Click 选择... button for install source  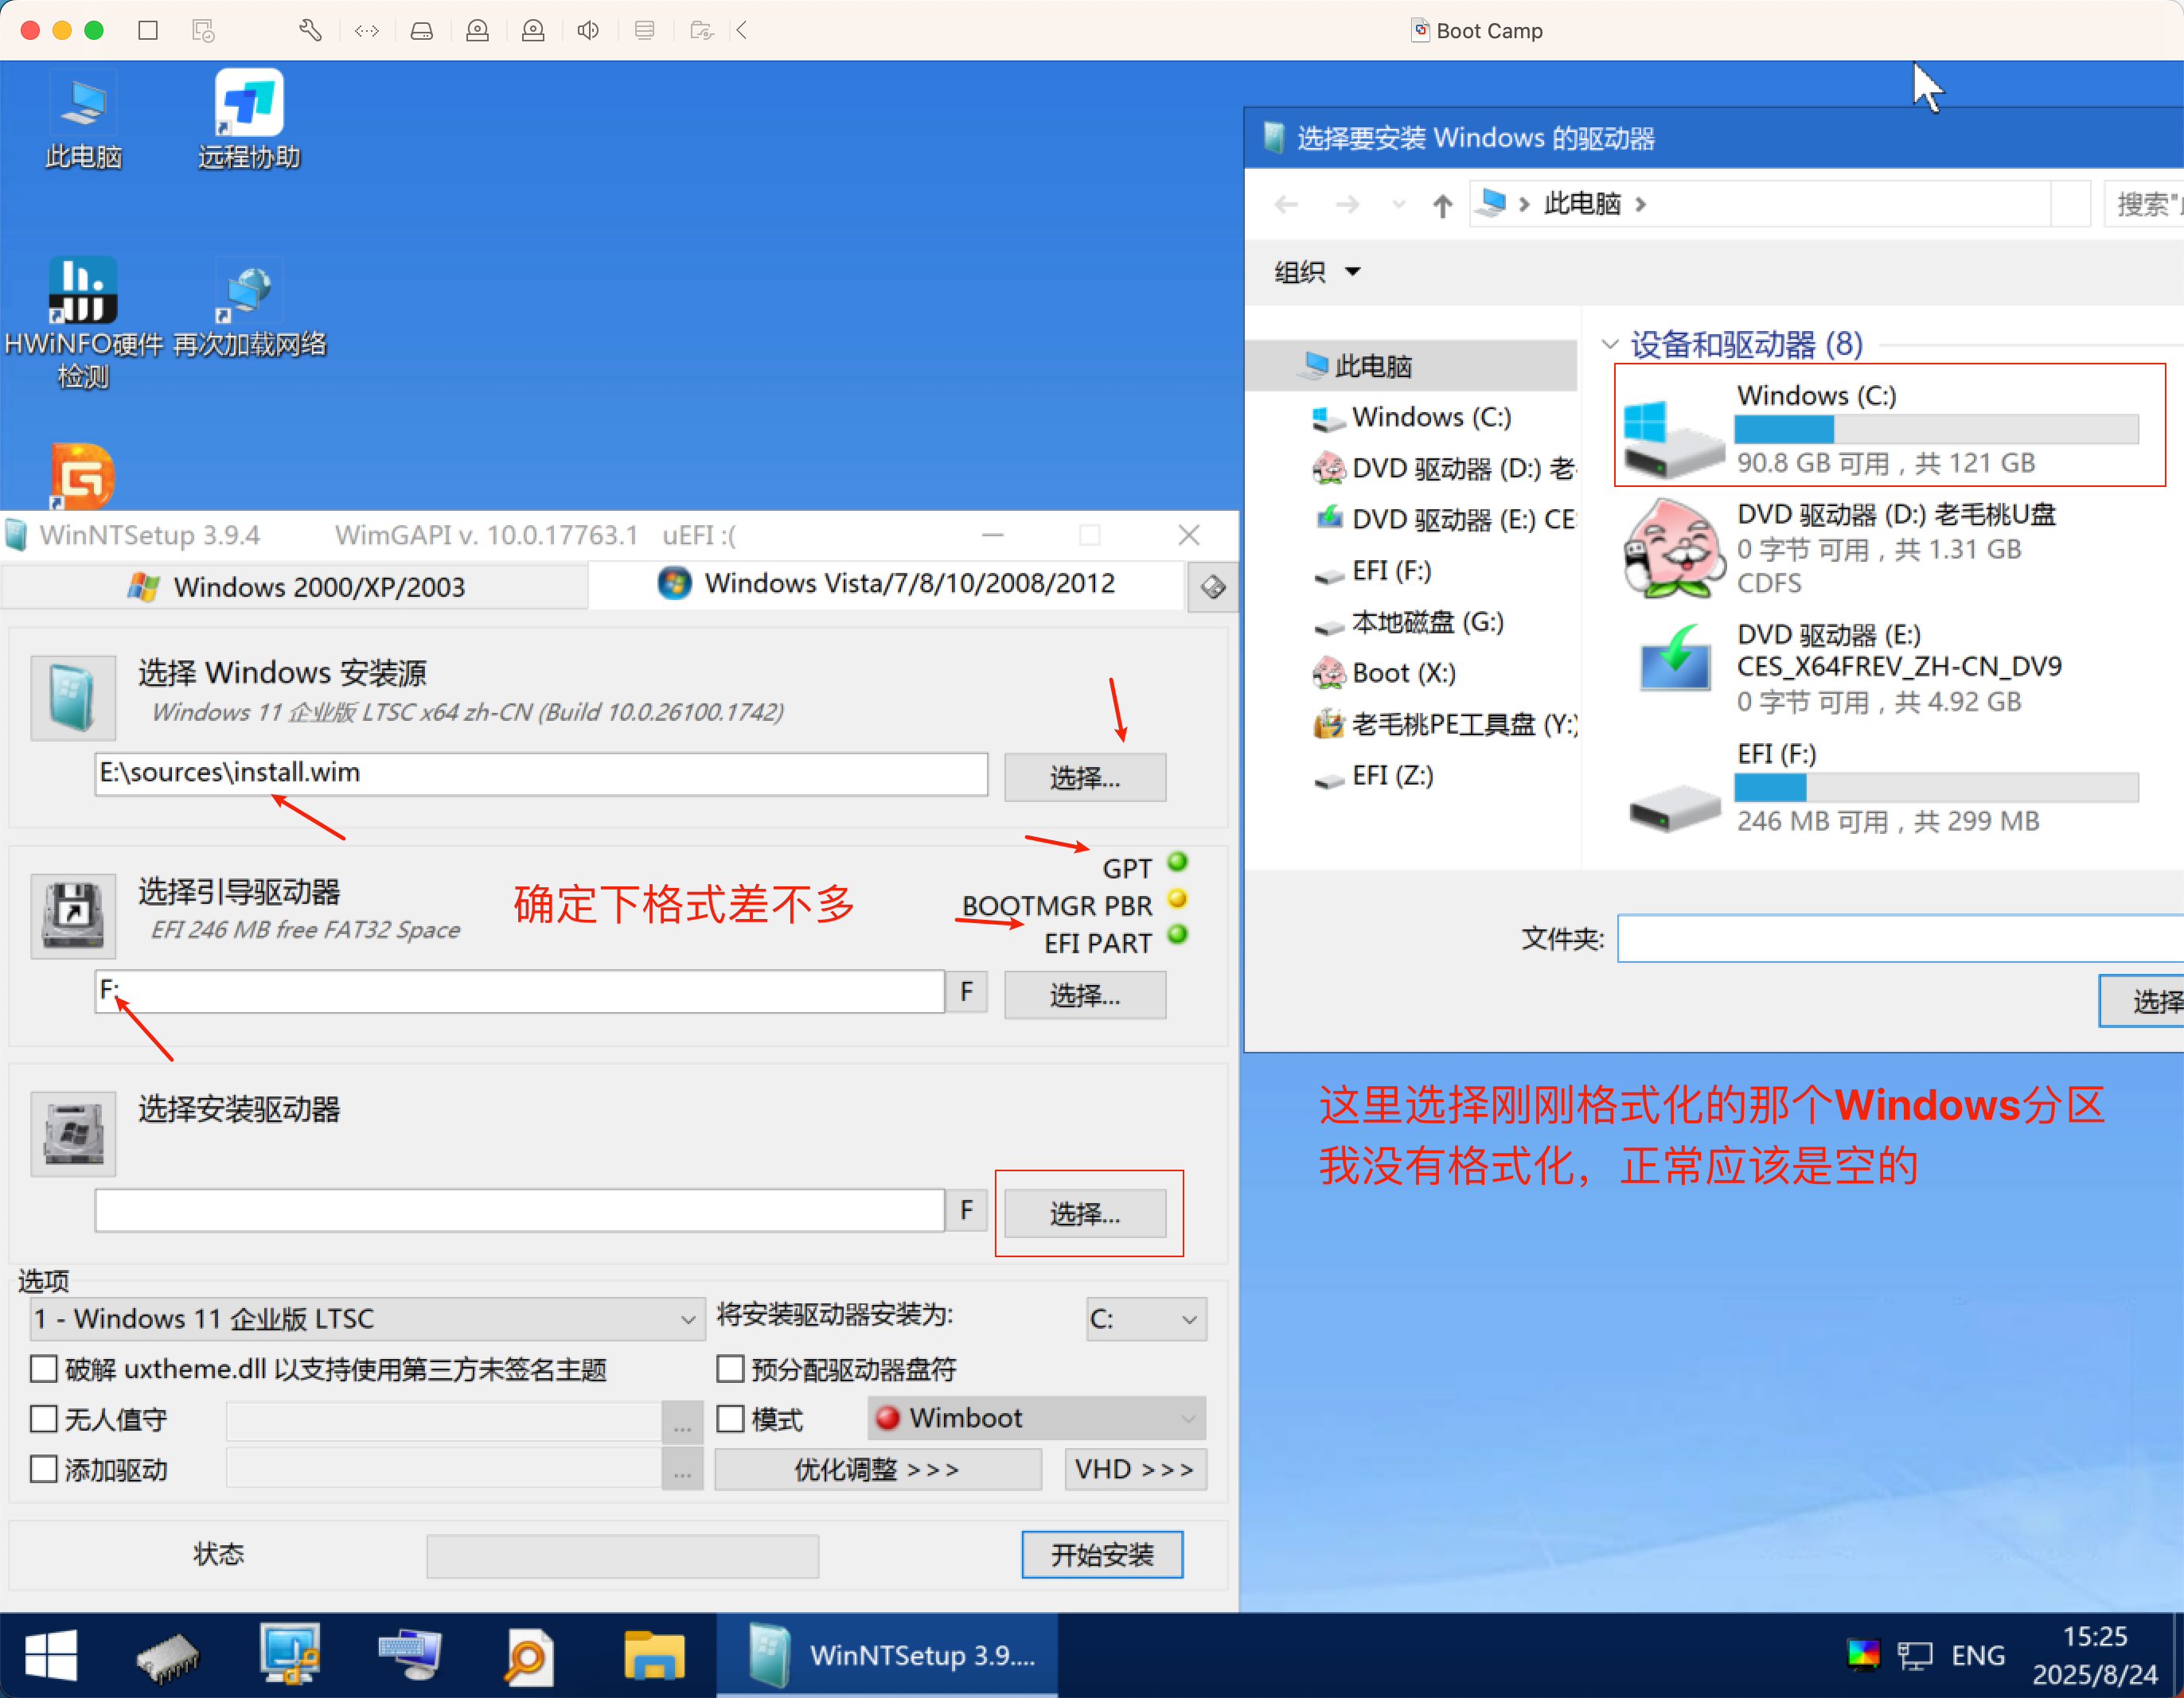pyautogui.click(x=1085, y=777)
